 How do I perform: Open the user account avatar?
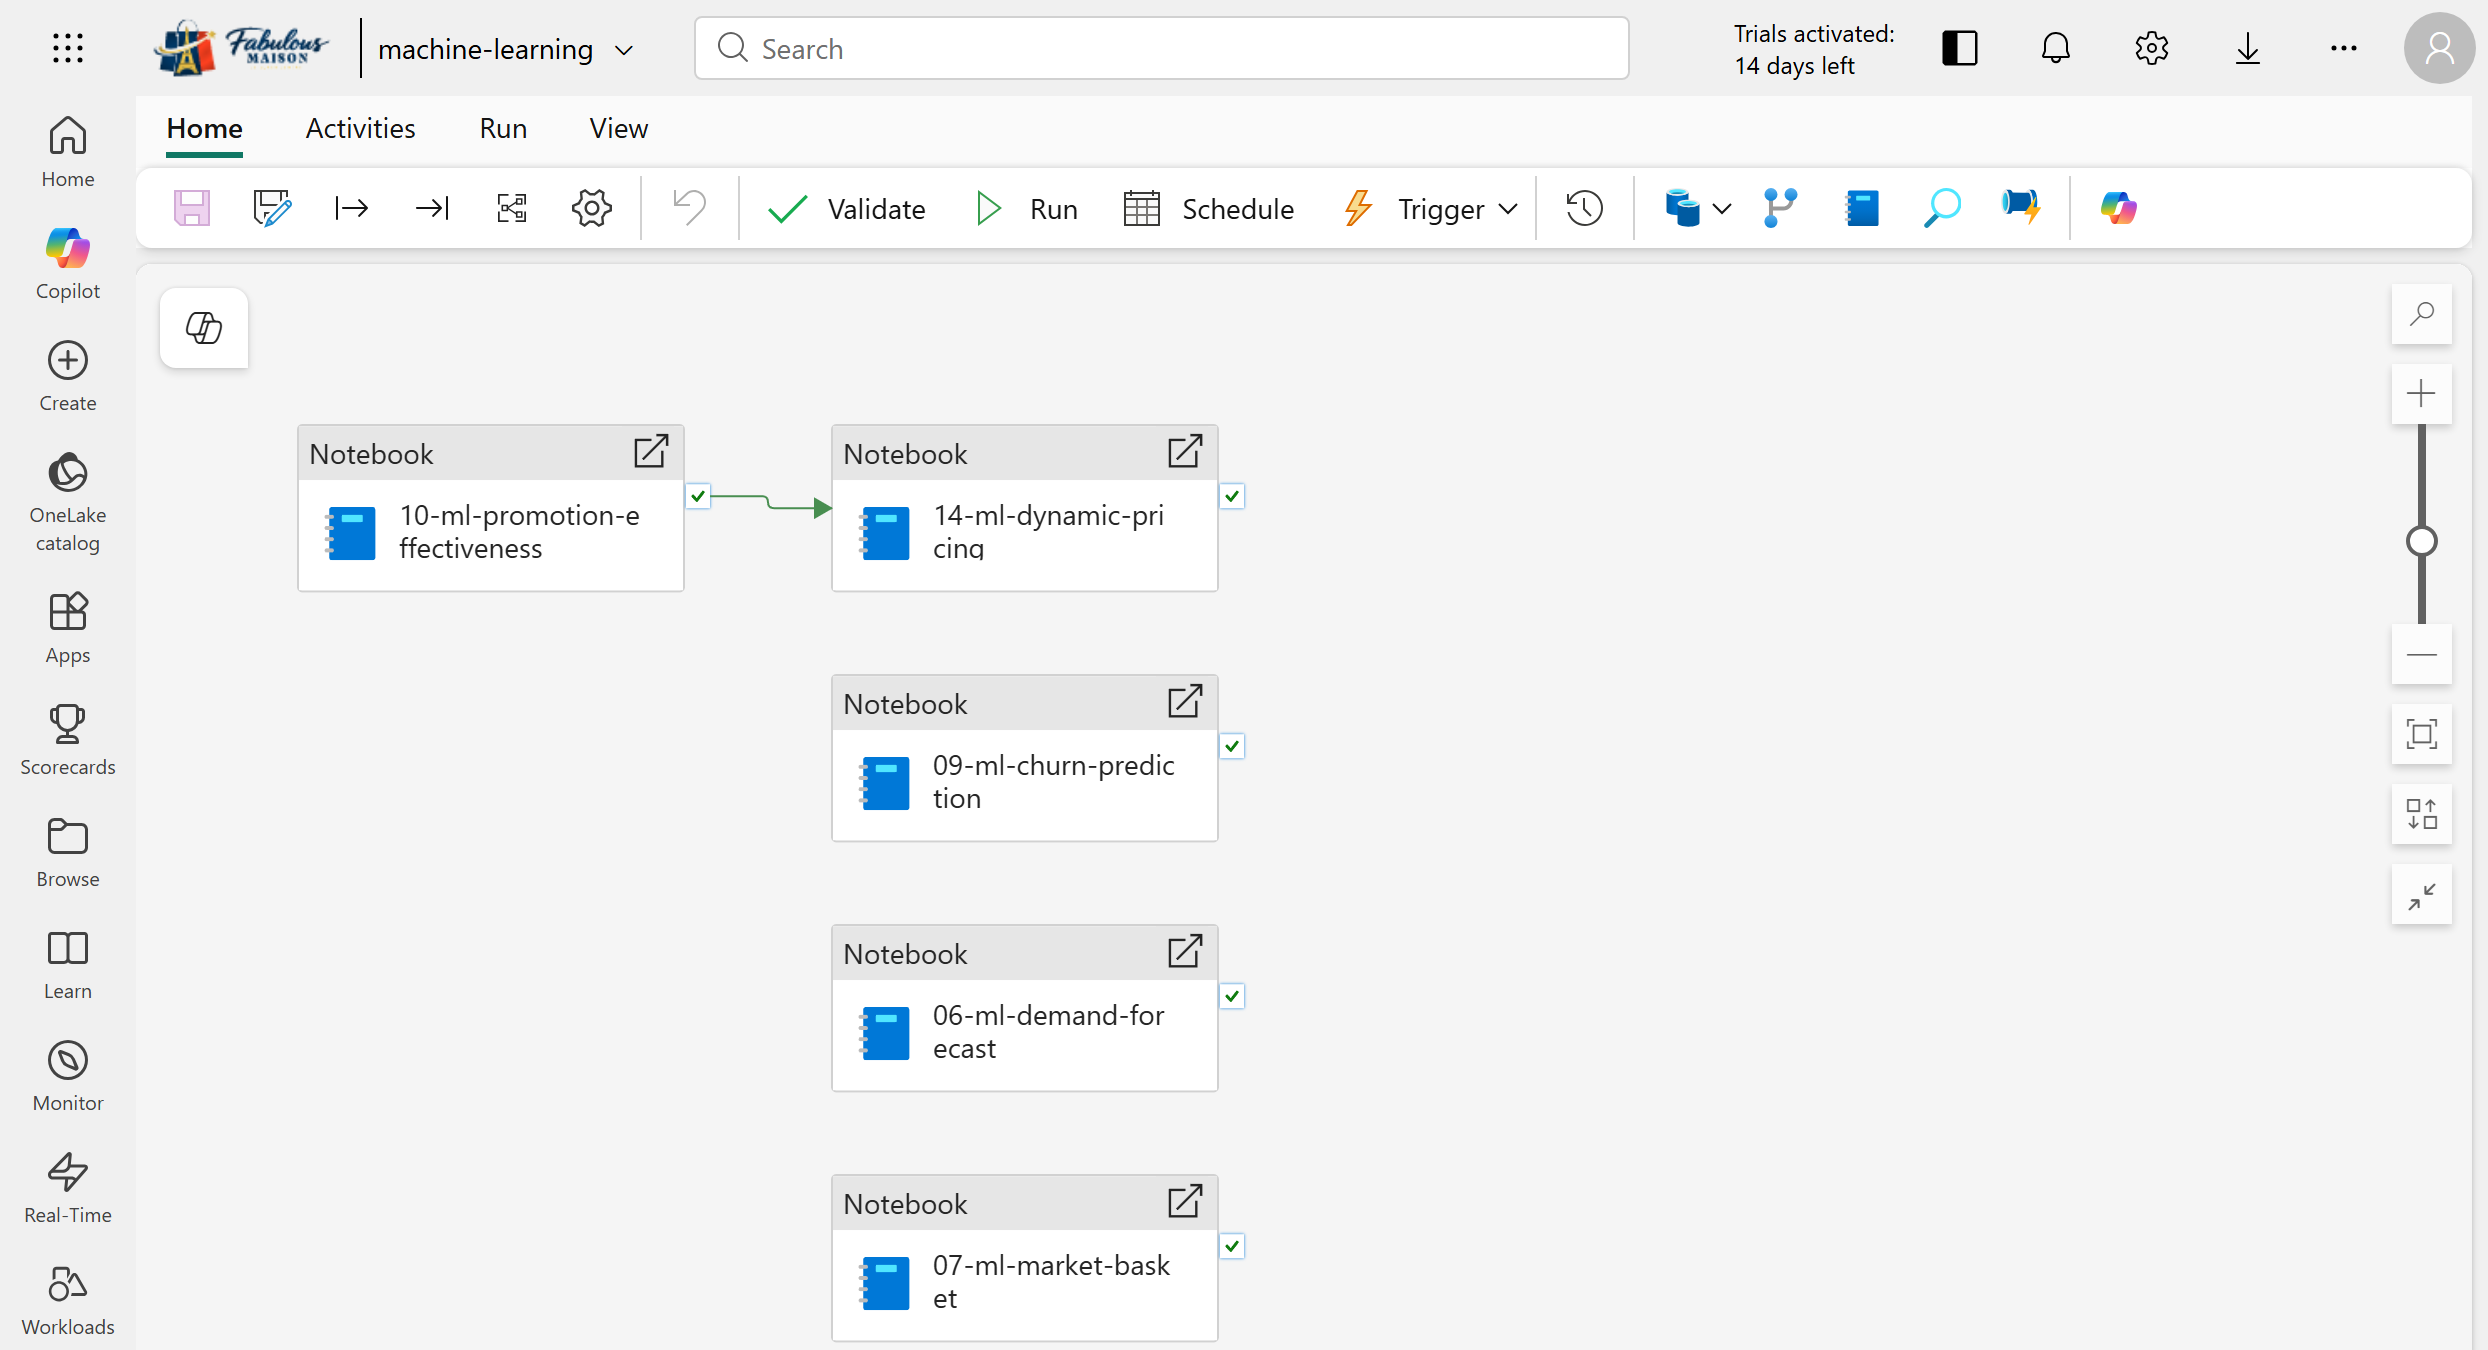pyautogui.click(x=2439, y=48)
